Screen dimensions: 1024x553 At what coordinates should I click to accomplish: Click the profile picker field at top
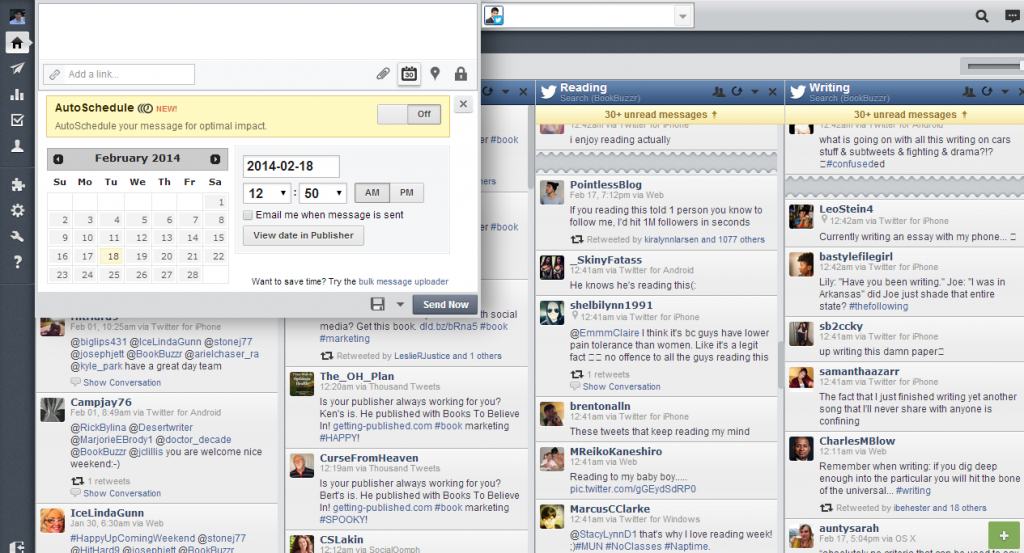tap(587, 16)
